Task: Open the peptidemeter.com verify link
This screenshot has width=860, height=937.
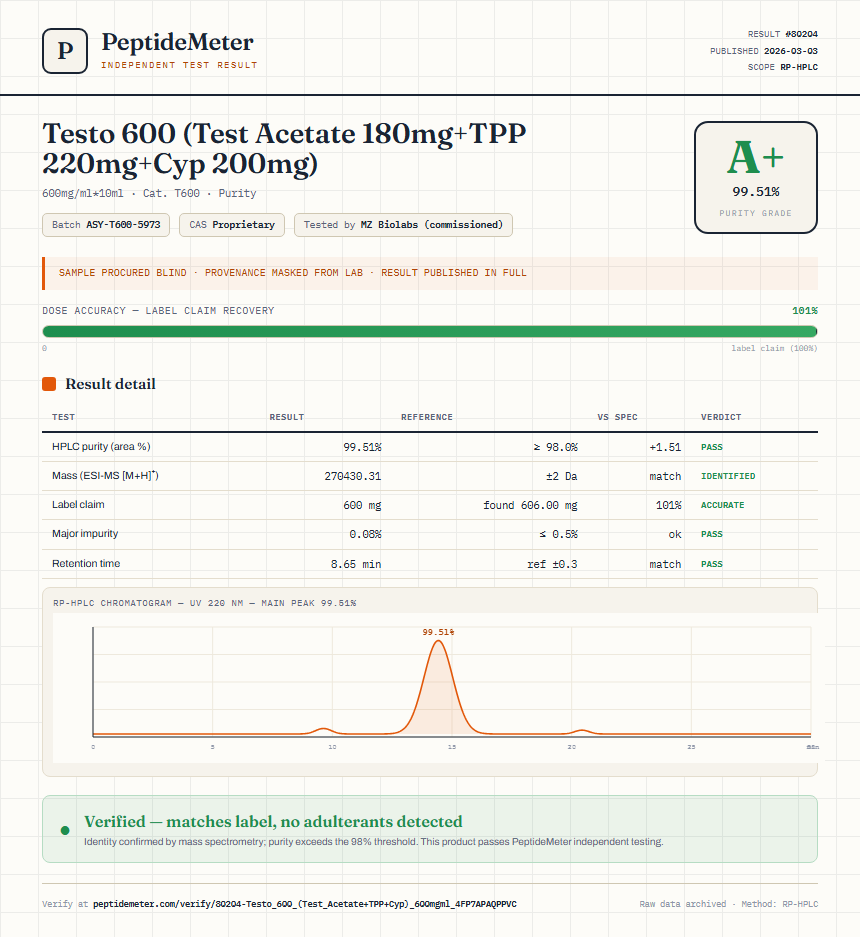Action: click(x=305, y=904)
